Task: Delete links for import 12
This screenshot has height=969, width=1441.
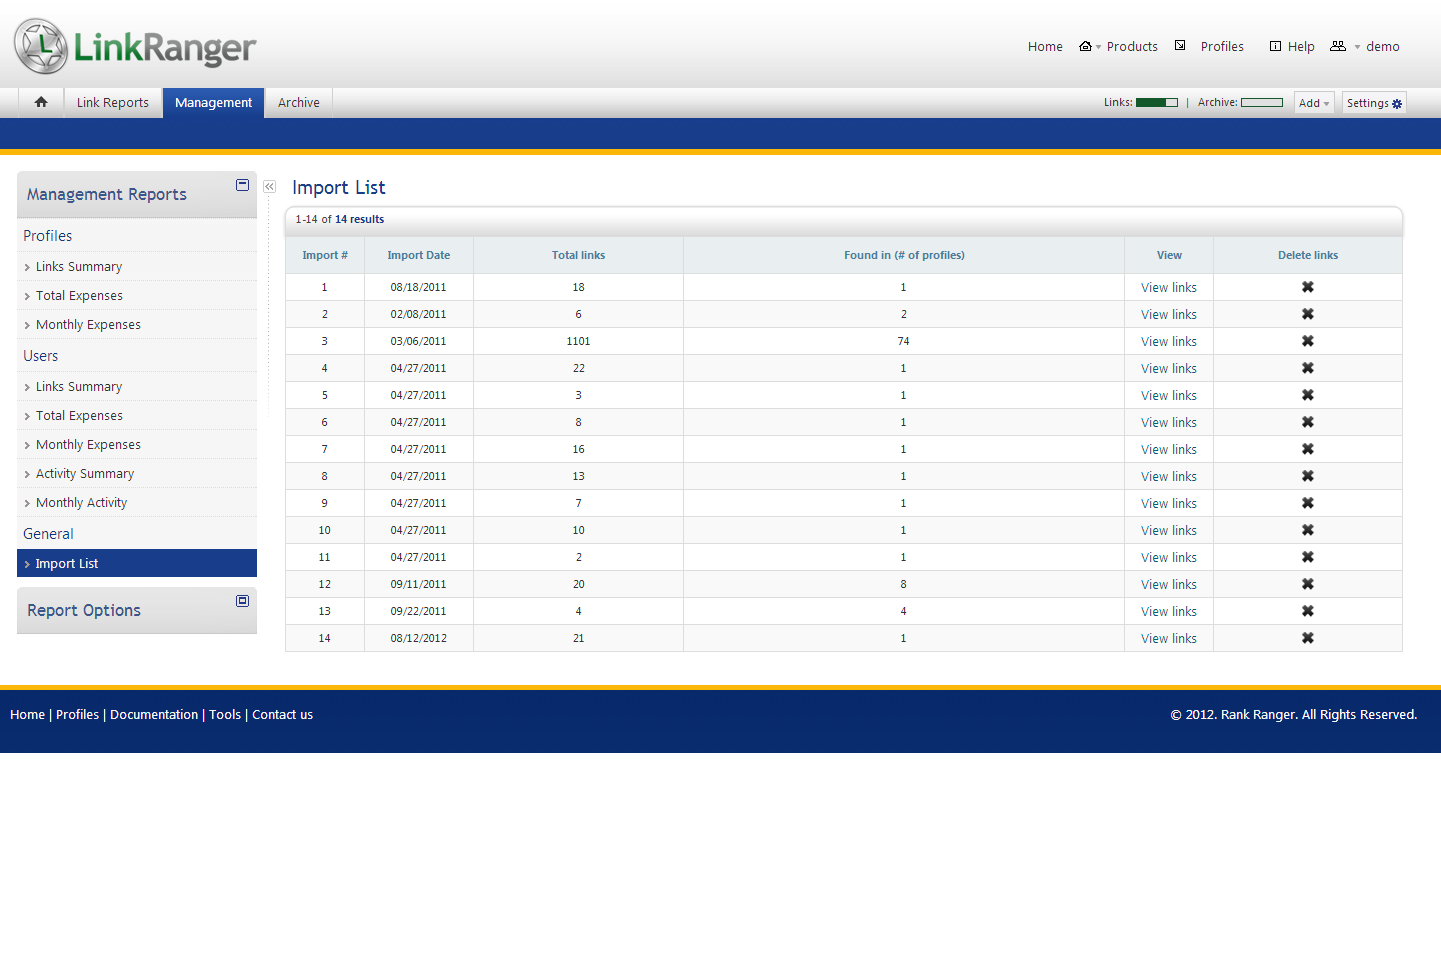Action: [1307, 584]
